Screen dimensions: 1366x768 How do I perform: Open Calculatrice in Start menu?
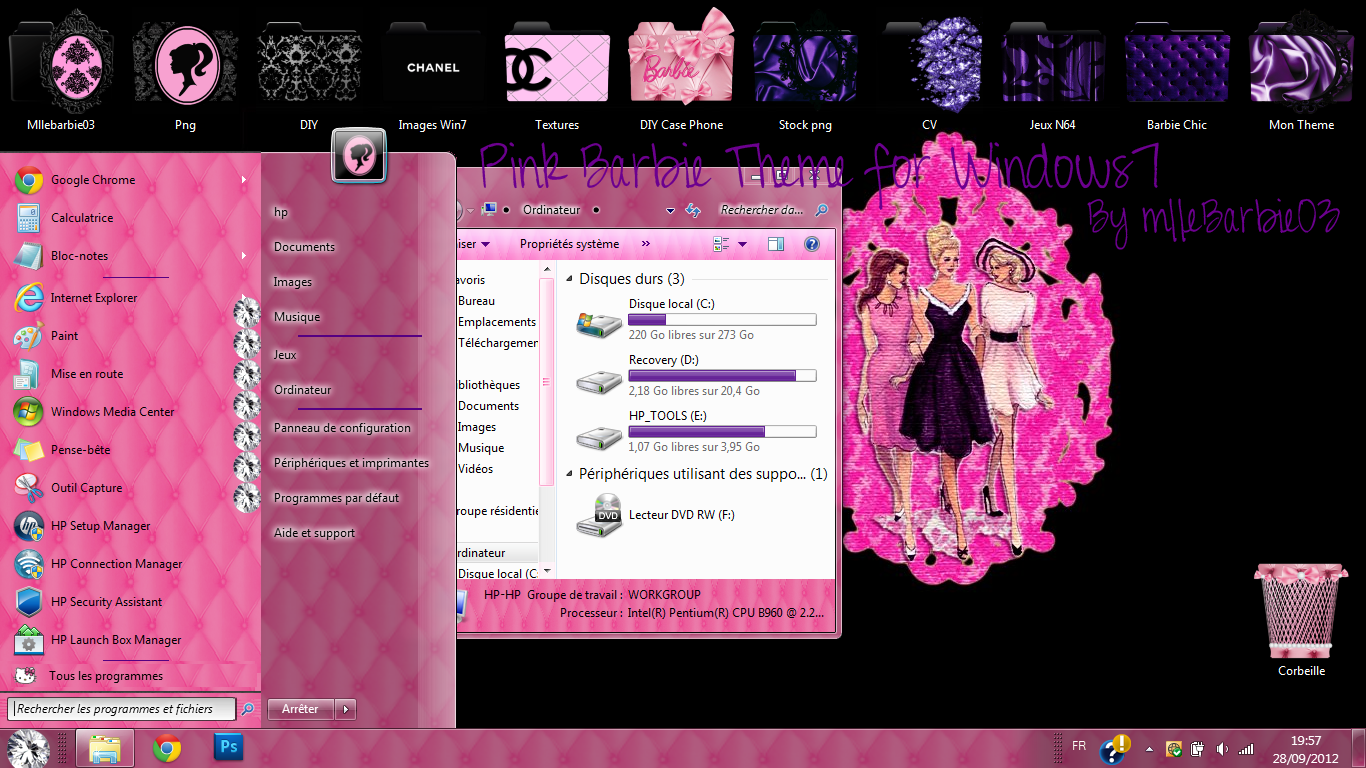click(130, 218)
